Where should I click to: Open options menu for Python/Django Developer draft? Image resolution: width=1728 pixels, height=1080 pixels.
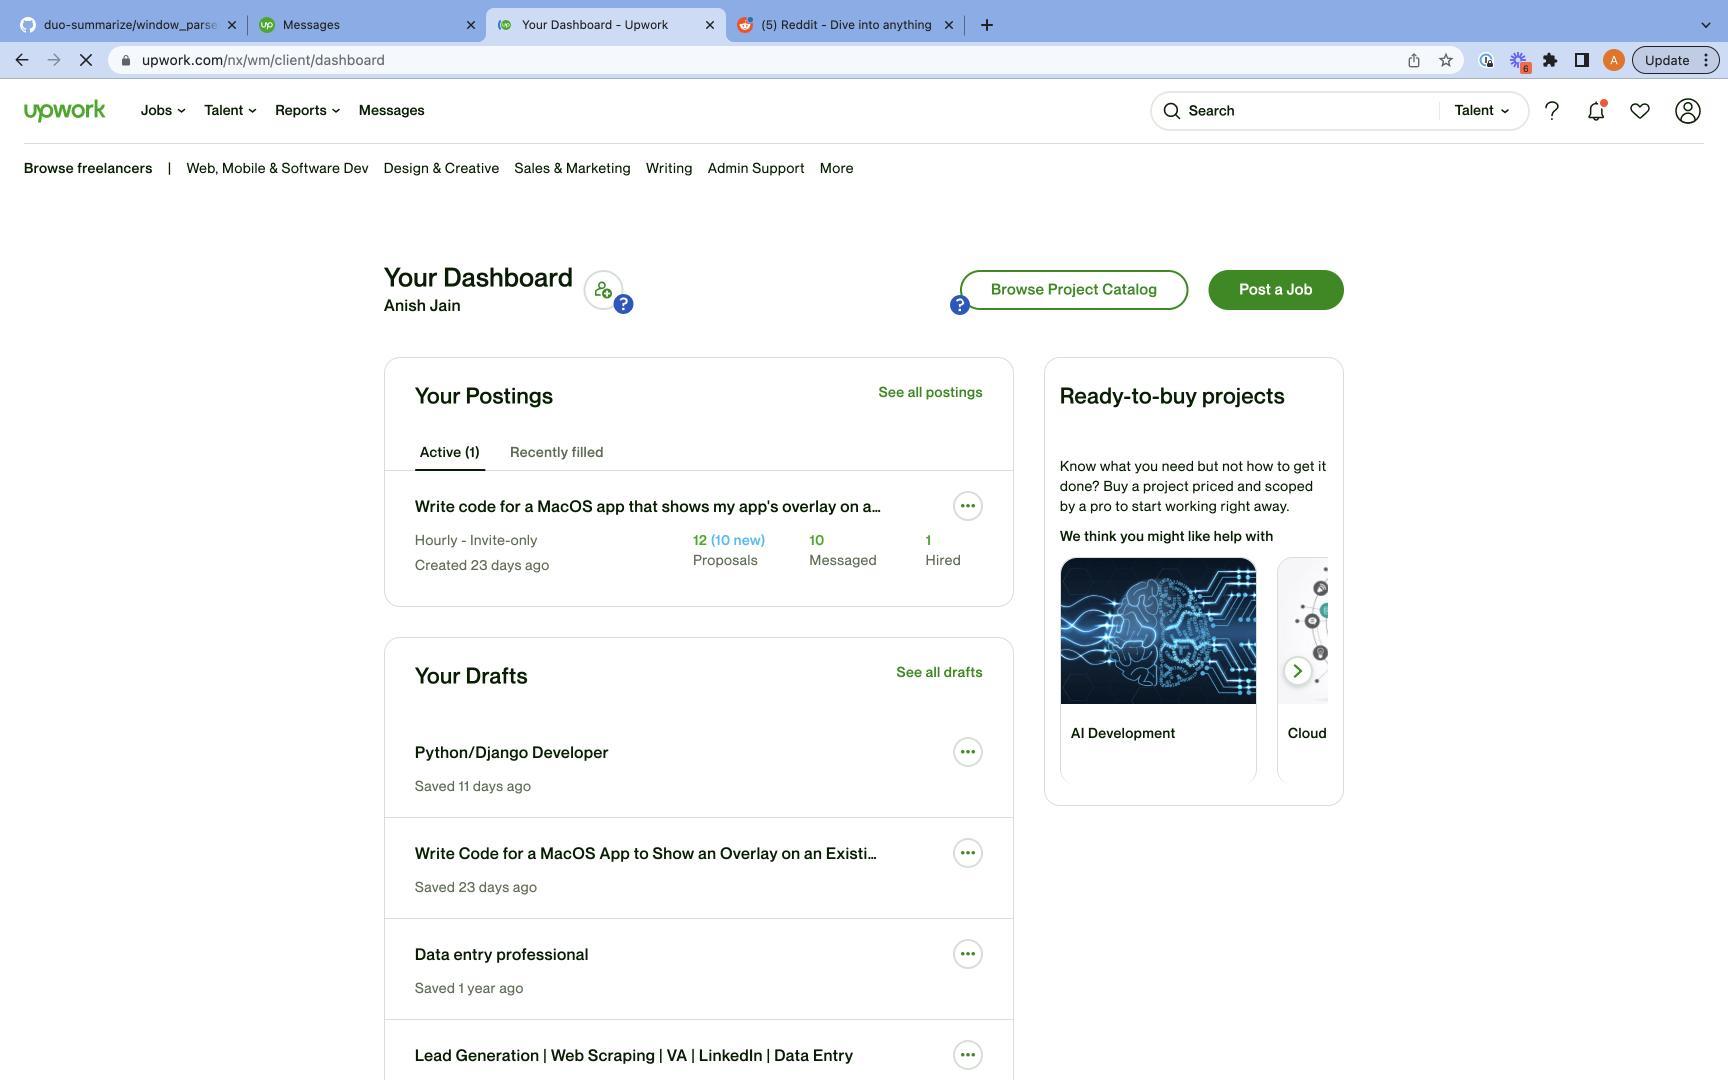tap(967, 752)
